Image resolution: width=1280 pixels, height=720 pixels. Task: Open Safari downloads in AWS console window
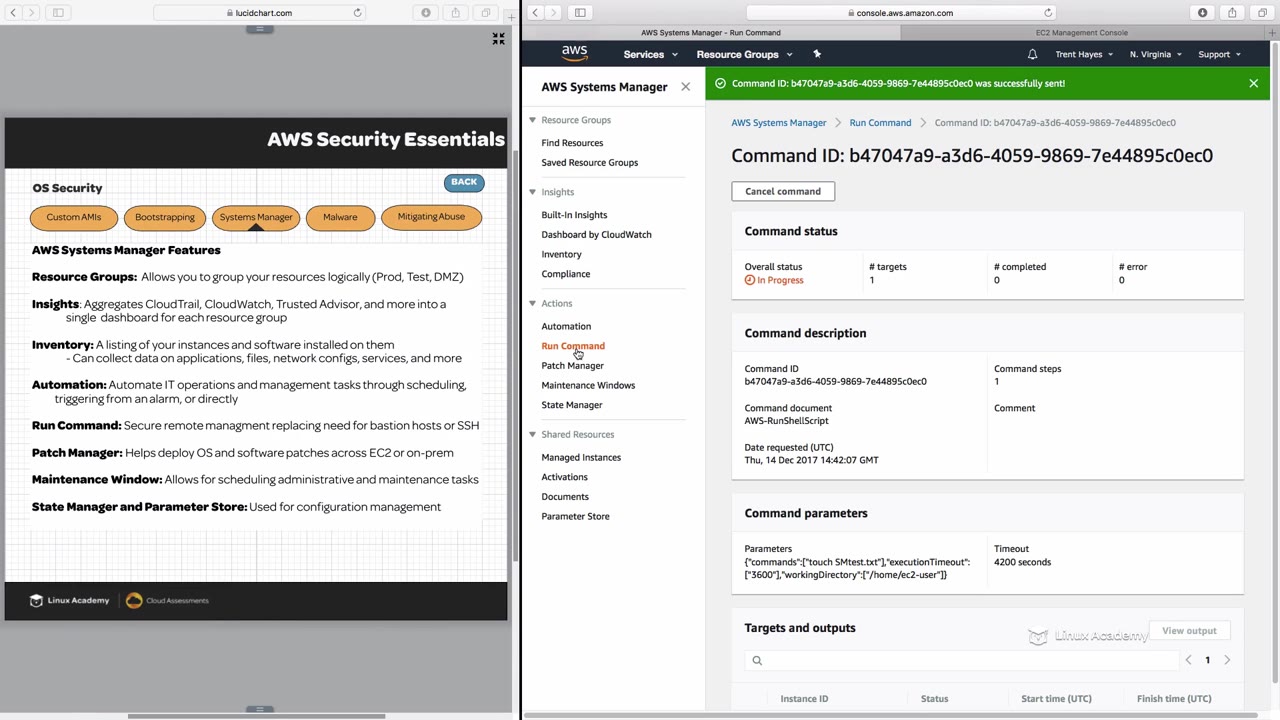point(1202,13)
